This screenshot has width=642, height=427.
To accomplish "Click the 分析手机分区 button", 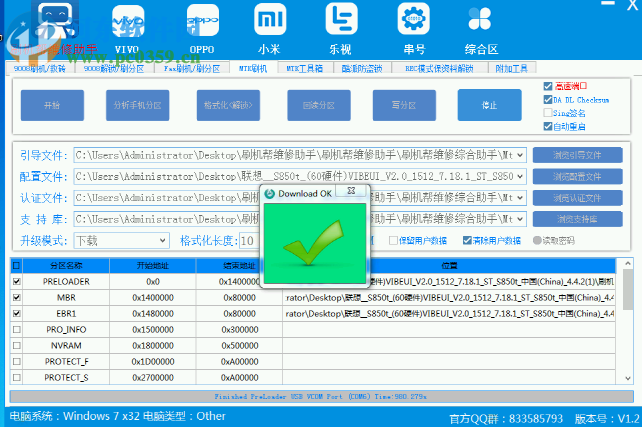I will click(x=138, y=105).
